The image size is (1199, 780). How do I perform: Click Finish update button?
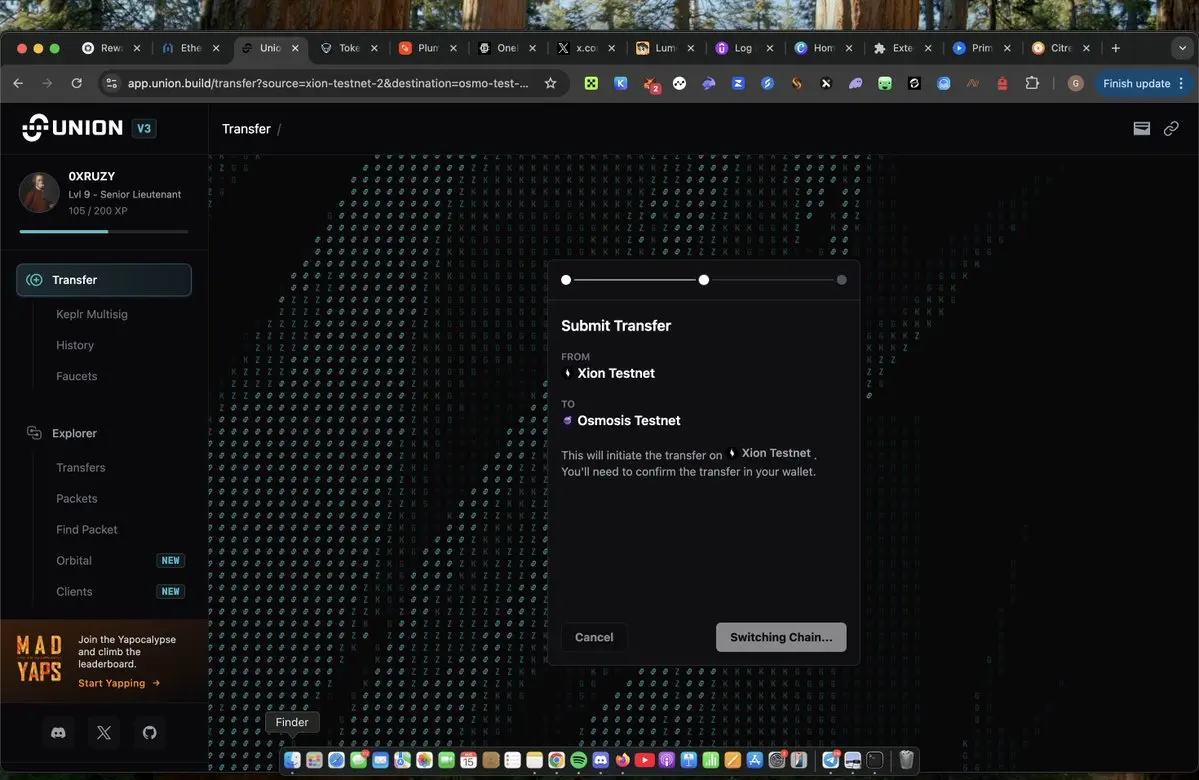click(x=1136, y=83)
